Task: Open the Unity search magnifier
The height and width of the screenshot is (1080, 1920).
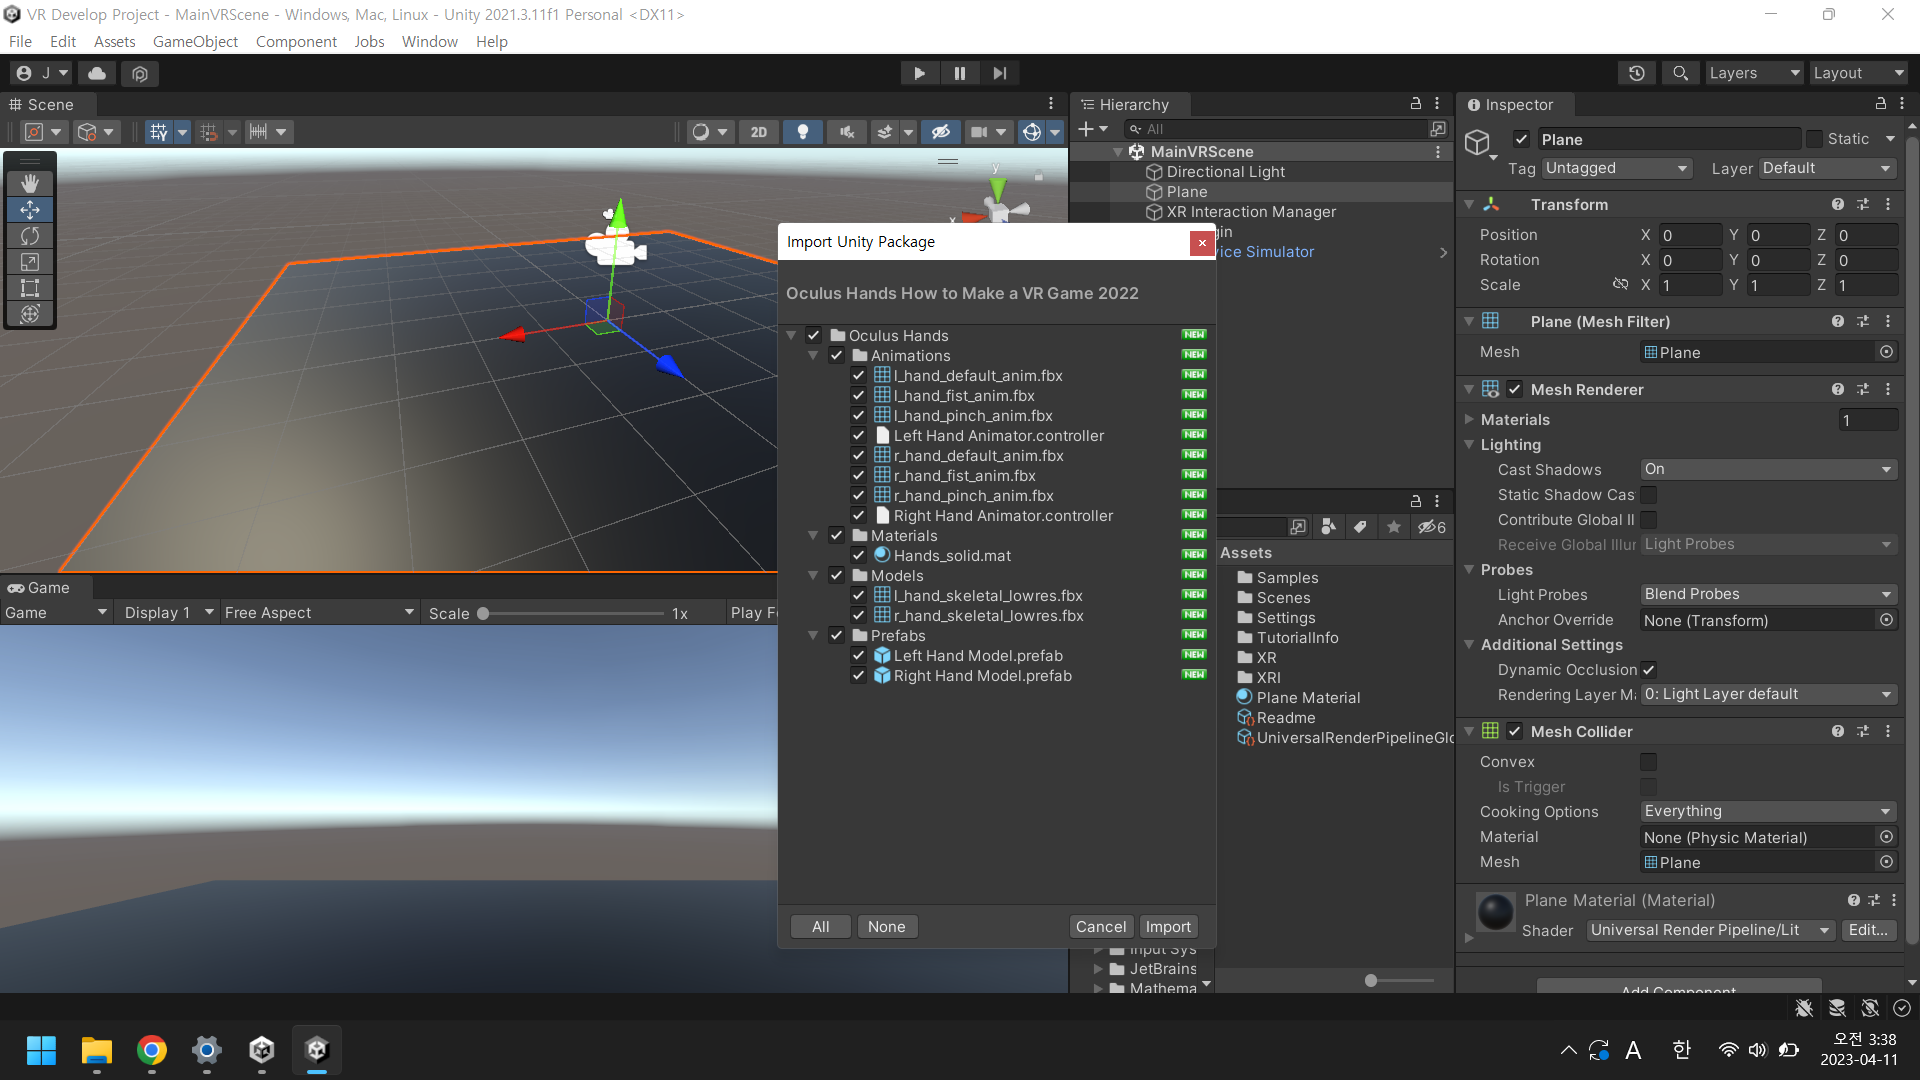Action: [x=1681, y=73]
